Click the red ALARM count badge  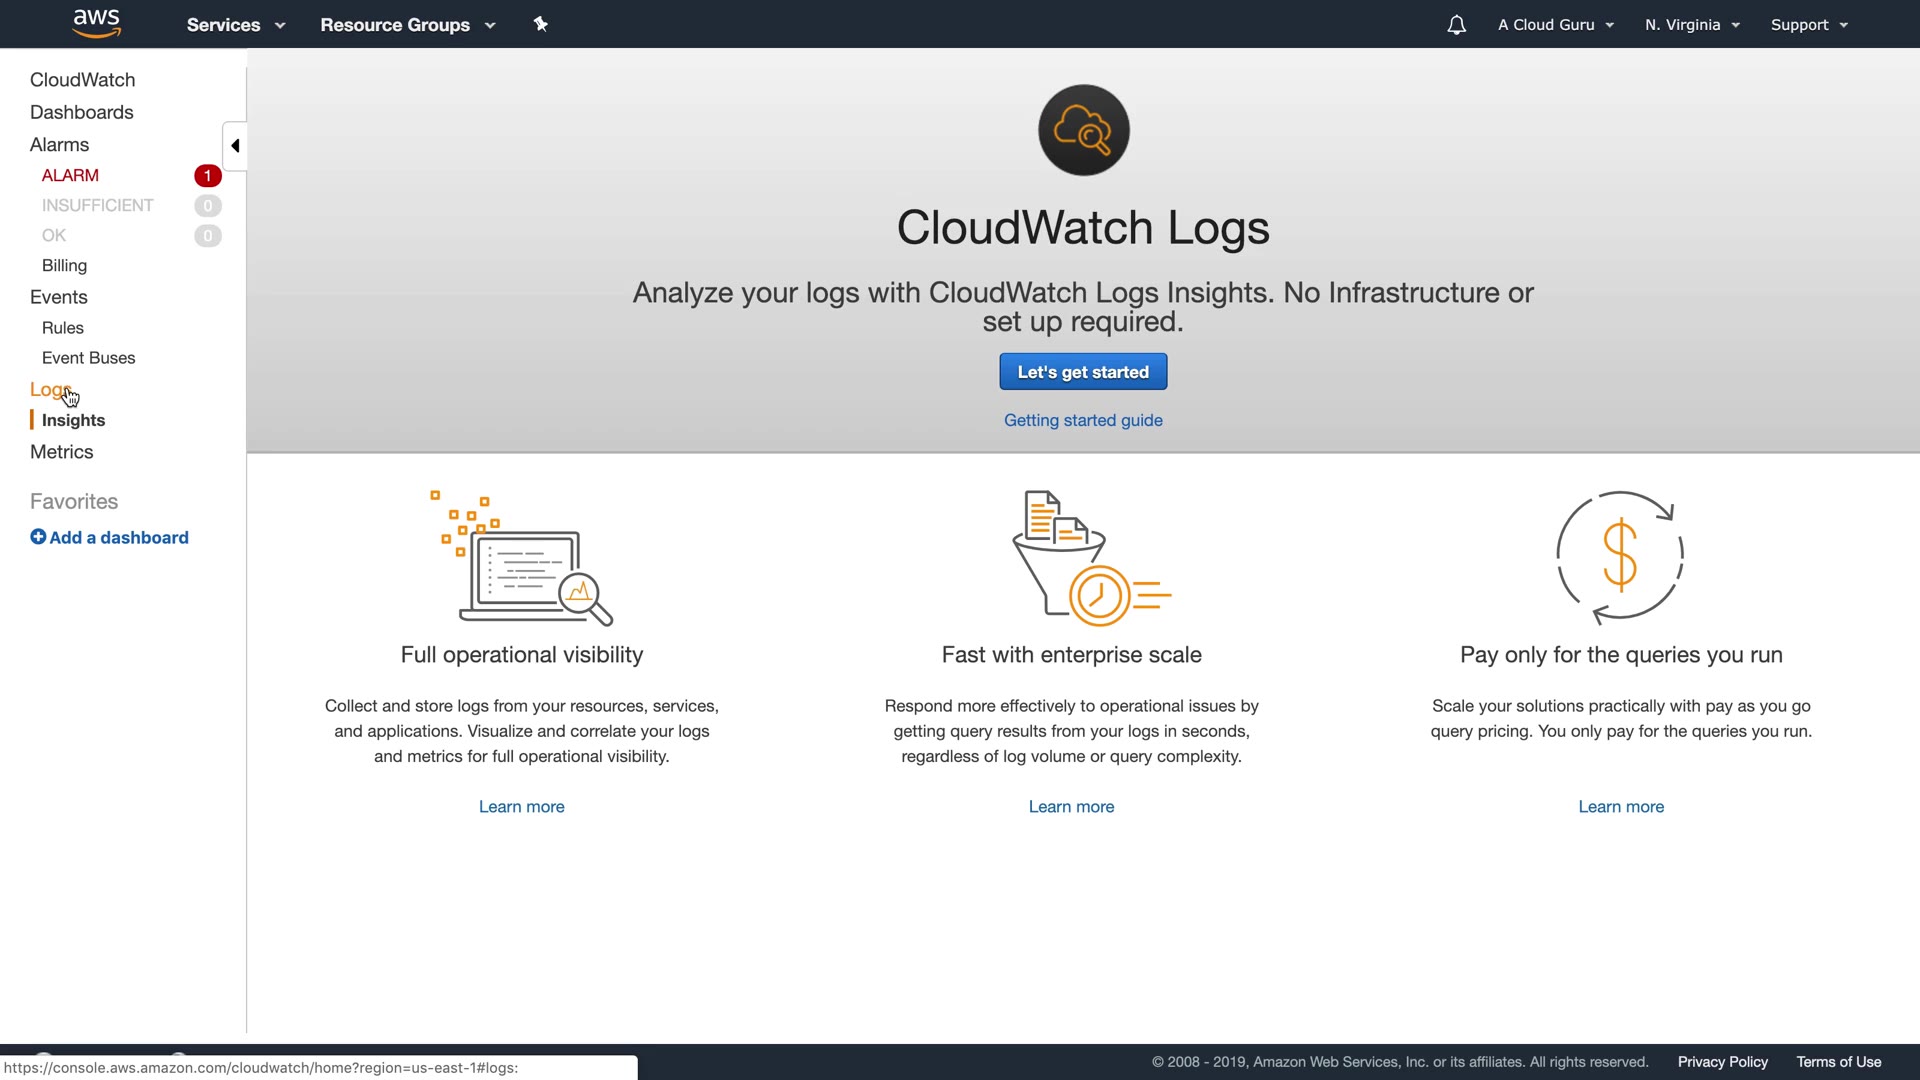(207, 176)
